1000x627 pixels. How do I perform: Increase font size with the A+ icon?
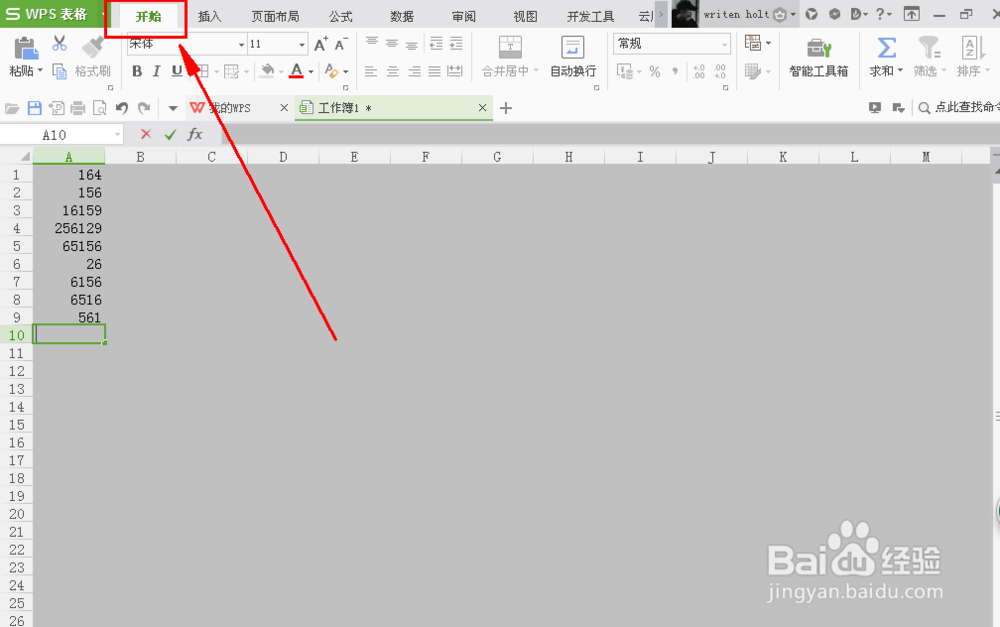pyautogui.click(x=321, y=44)
